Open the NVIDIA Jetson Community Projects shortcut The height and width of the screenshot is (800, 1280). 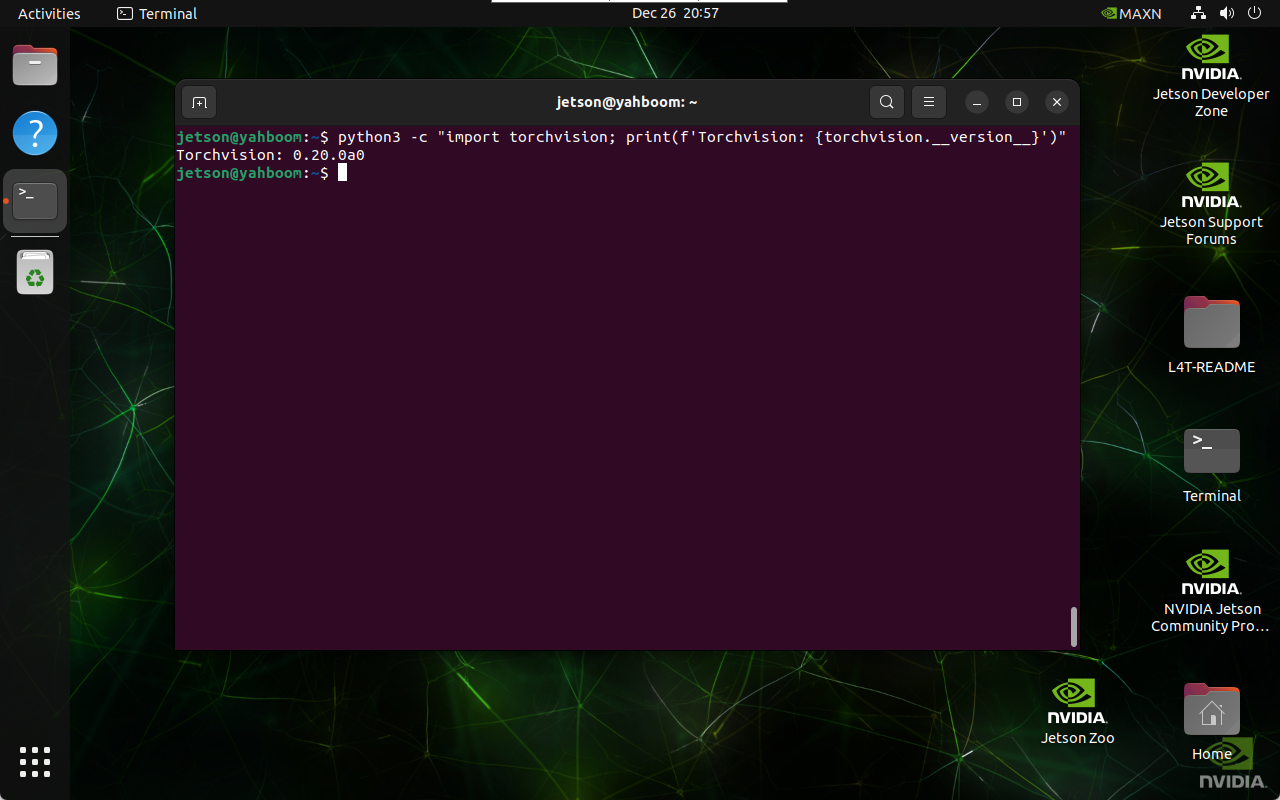point(1210,568)
